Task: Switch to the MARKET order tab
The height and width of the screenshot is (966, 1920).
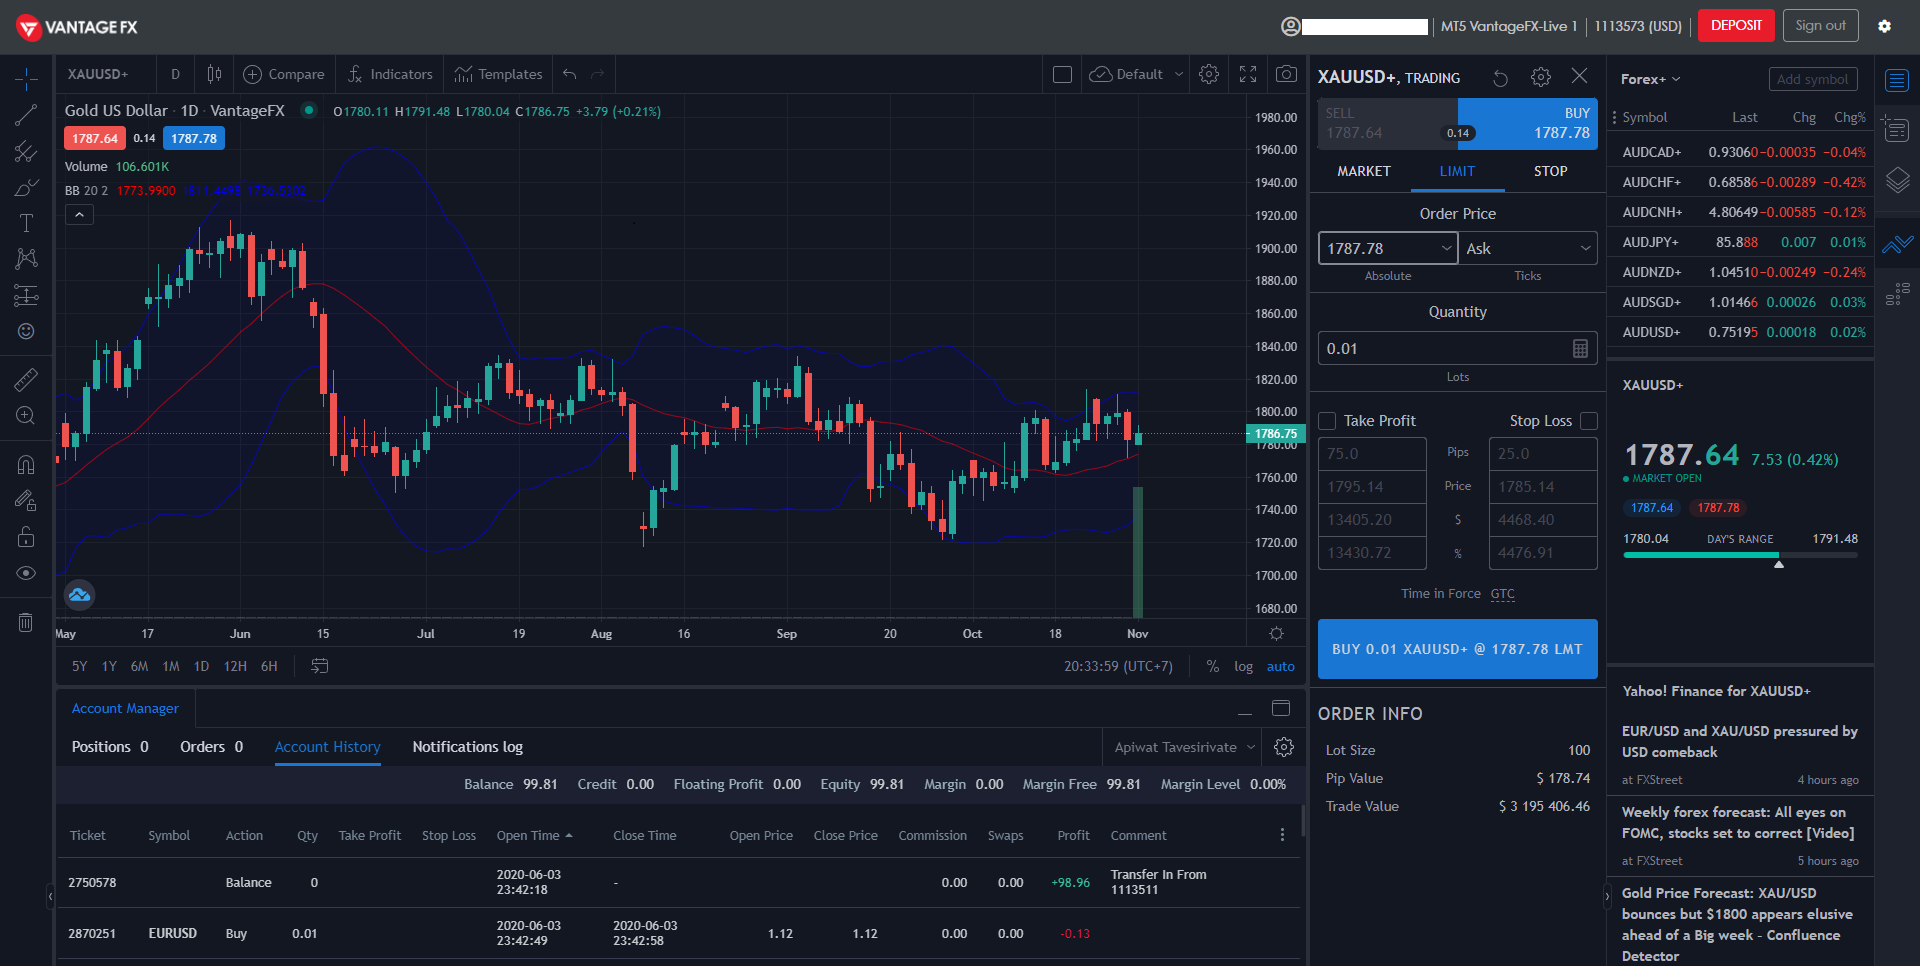Action: click(1364, 172)
